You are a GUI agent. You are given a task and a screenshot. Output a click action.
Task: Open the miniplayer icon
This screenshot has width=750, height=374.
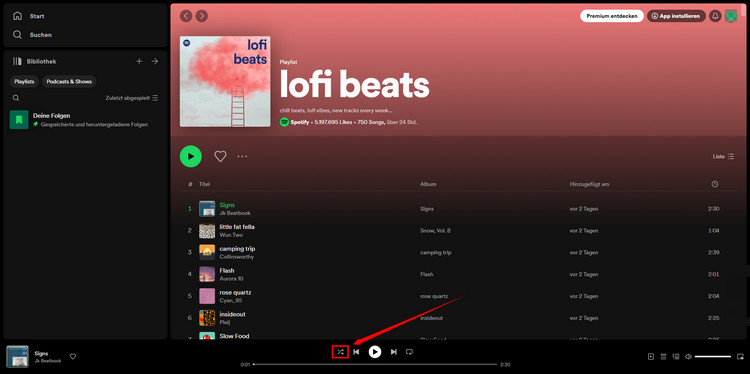point(740,356)
